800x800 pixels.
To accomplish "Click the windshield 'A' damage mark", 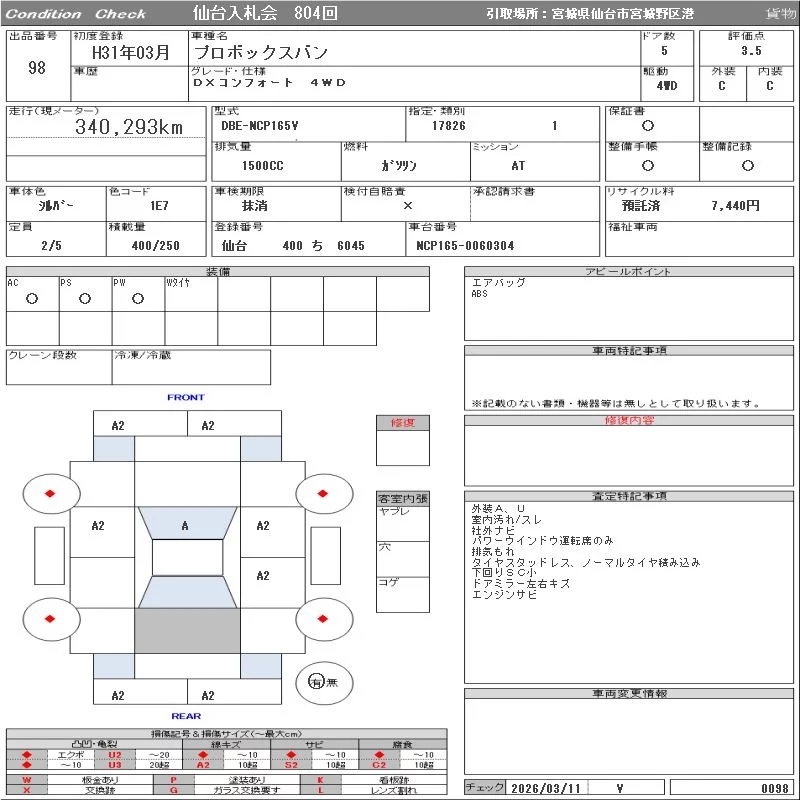I will click(x=185, y=525).
